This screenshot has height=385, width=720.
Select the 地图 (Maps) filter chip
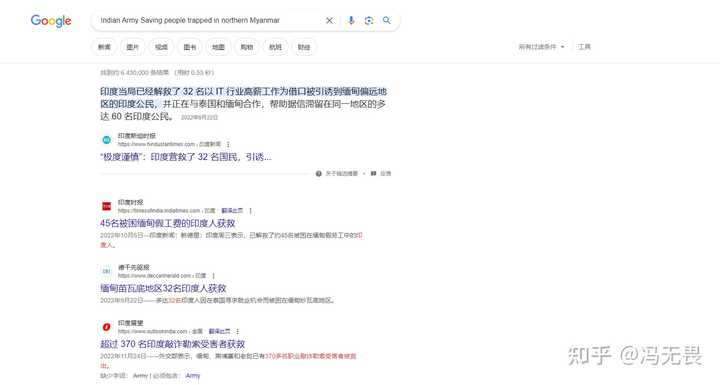pyautogui.click(x=218, y=47)
